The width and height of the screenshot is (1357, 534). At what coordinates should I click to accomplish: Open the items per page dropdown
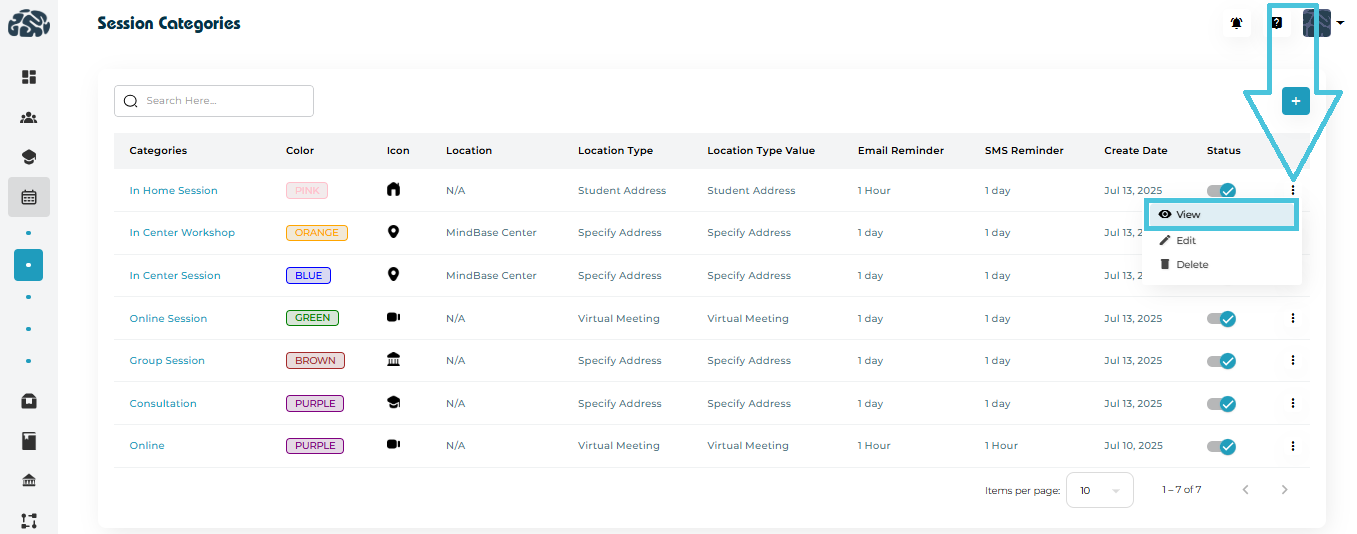[1099, 490]
